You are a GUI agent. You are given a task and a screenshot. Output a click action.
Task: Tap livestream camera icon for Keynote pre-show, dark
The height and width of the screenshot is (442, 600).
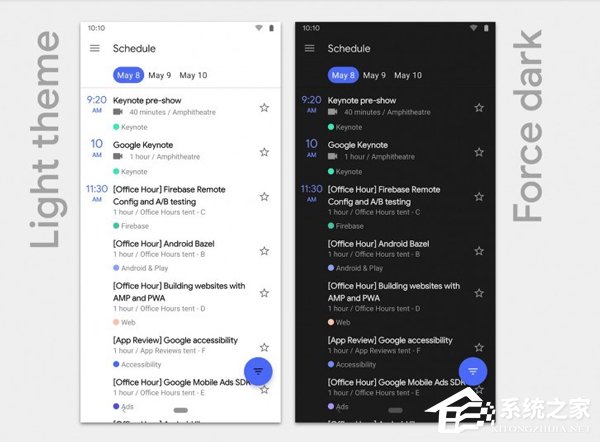point(333,112)
